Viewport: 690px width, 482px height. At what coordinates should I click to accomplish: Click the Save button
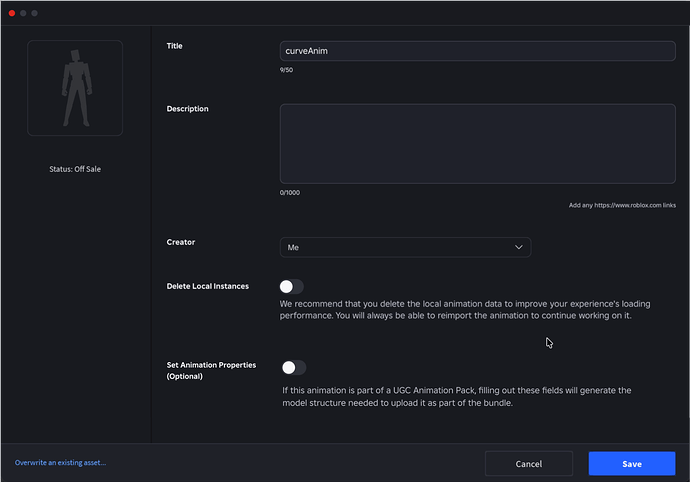[632, 464]
